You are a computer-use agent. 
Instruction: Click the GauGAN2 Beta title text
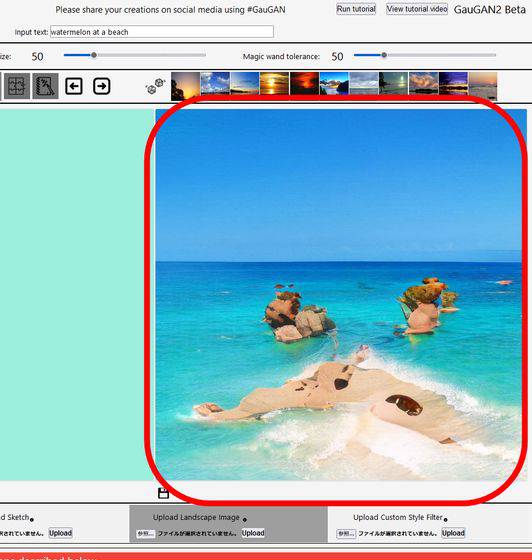pos(490,10)
